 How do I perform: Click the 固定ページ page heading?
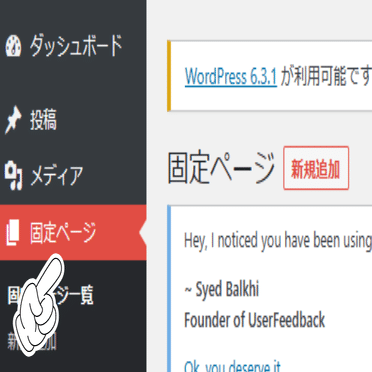coord(221,168)
